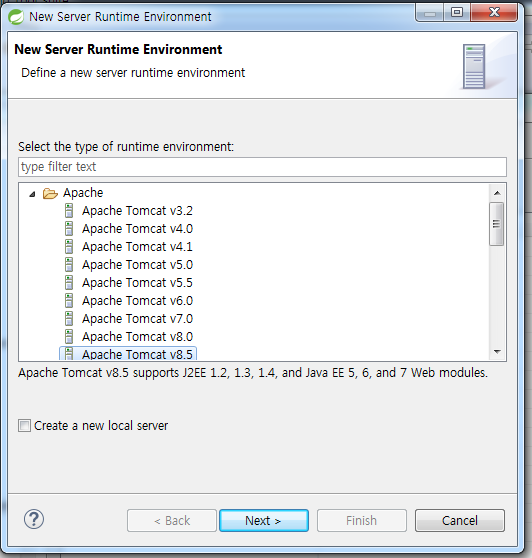Close the New Server Runtime Environment dialog

[494, 12]
